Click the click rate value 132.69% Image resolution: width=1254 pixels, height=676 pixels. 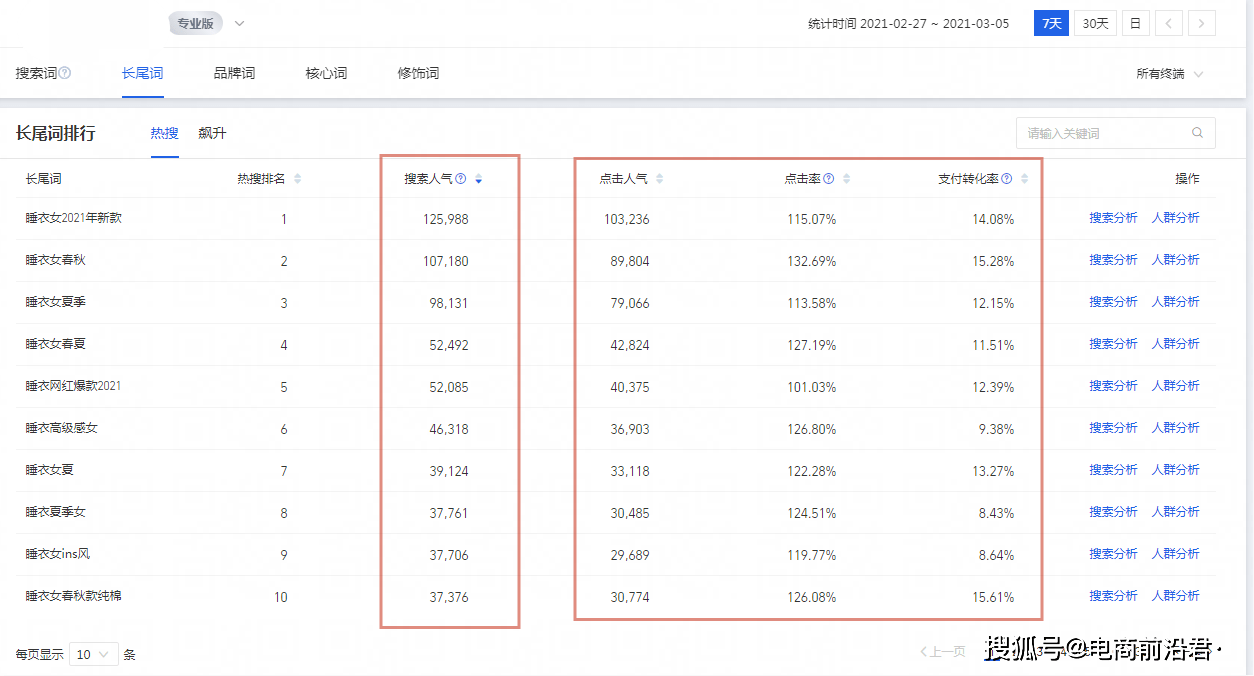tap(811, 261)
